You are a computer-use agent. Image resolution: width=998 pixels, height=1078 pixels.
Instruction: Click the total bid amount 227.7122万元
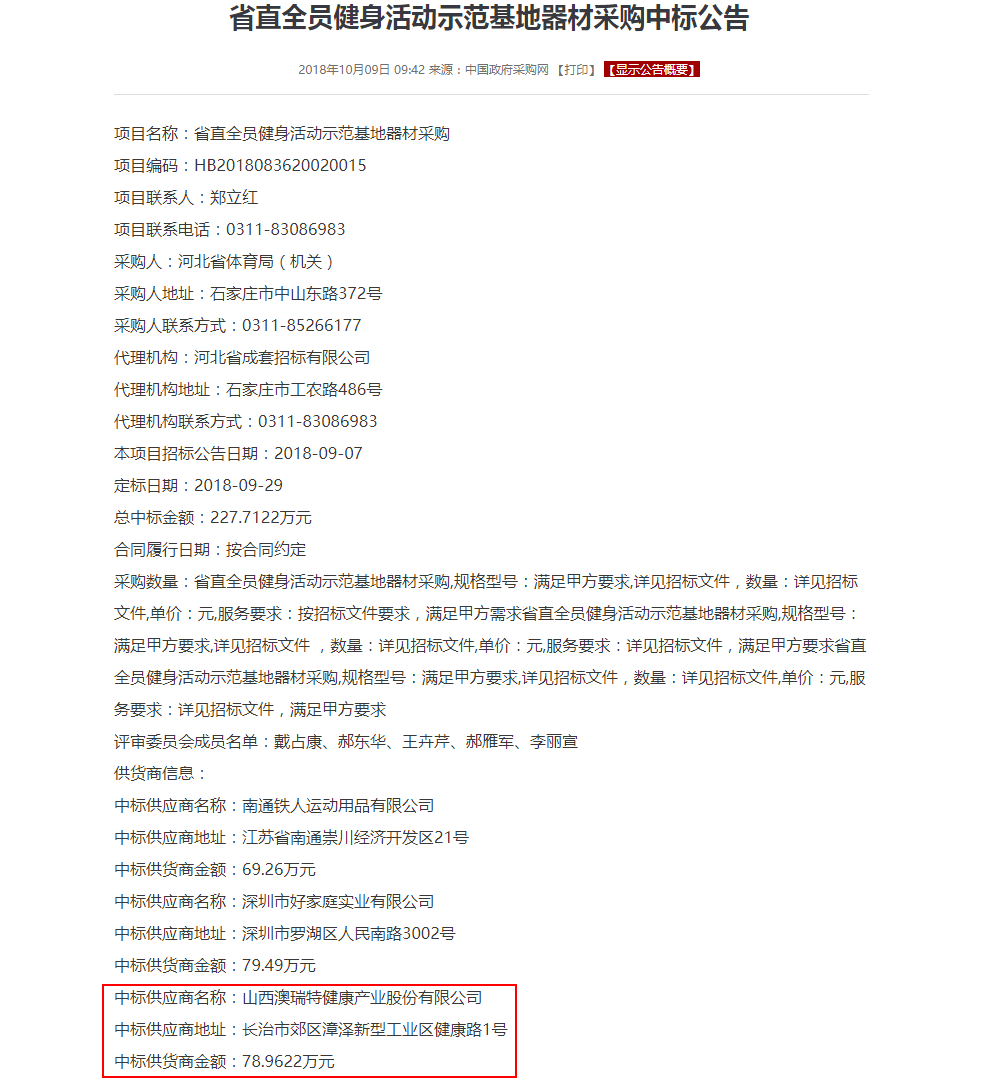point(261,518)
